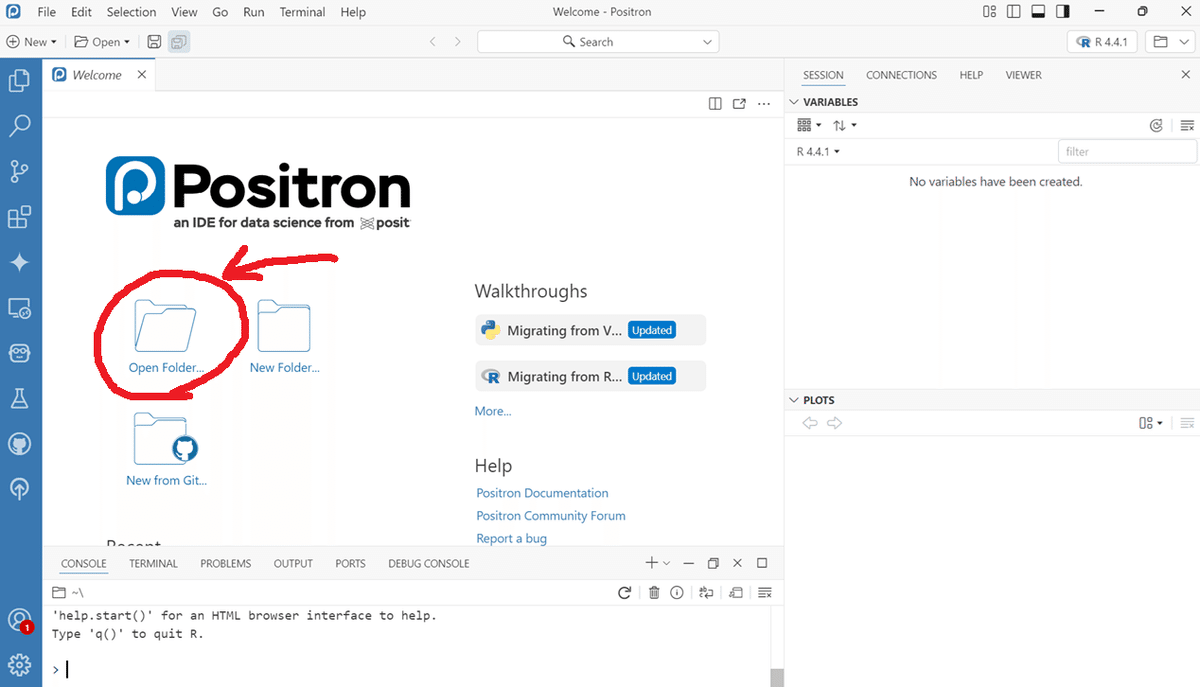Toggle the bottom panel visibility
Screen dimensions: 1200x687
coord(1037,11)
